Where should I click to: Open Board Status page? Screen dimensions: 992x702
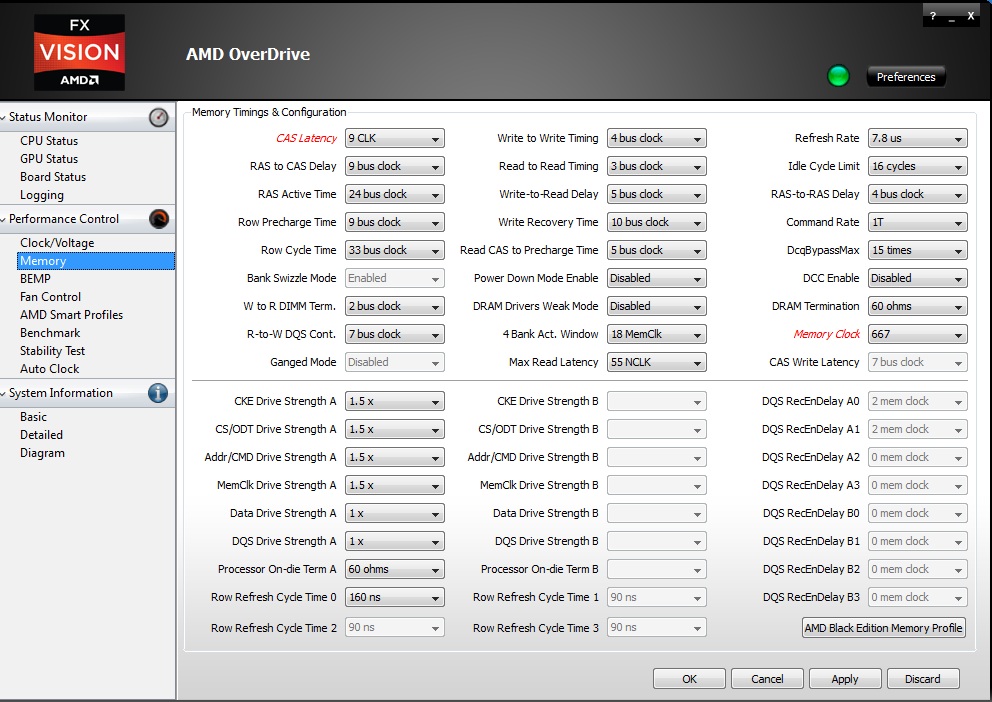click(53, 177)
